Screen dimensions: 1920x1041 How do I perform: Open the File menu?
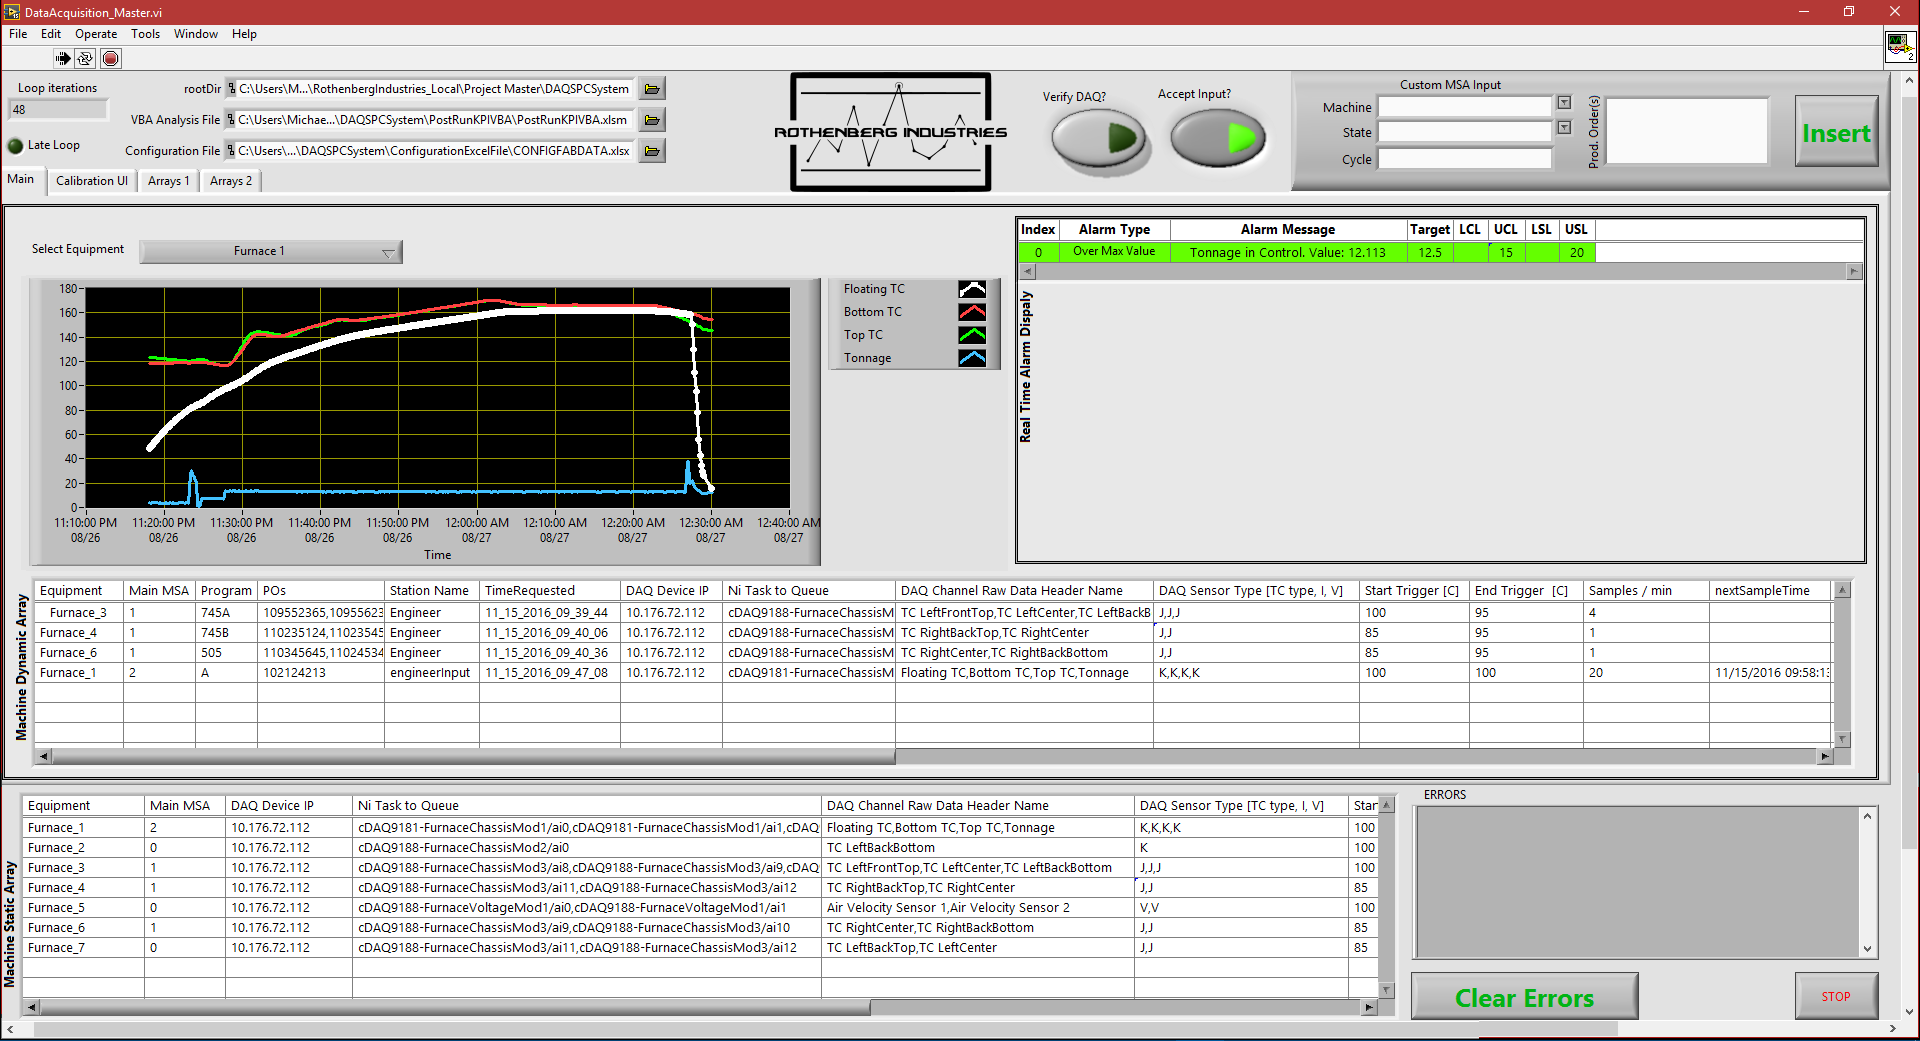click(x=18, y=34)
